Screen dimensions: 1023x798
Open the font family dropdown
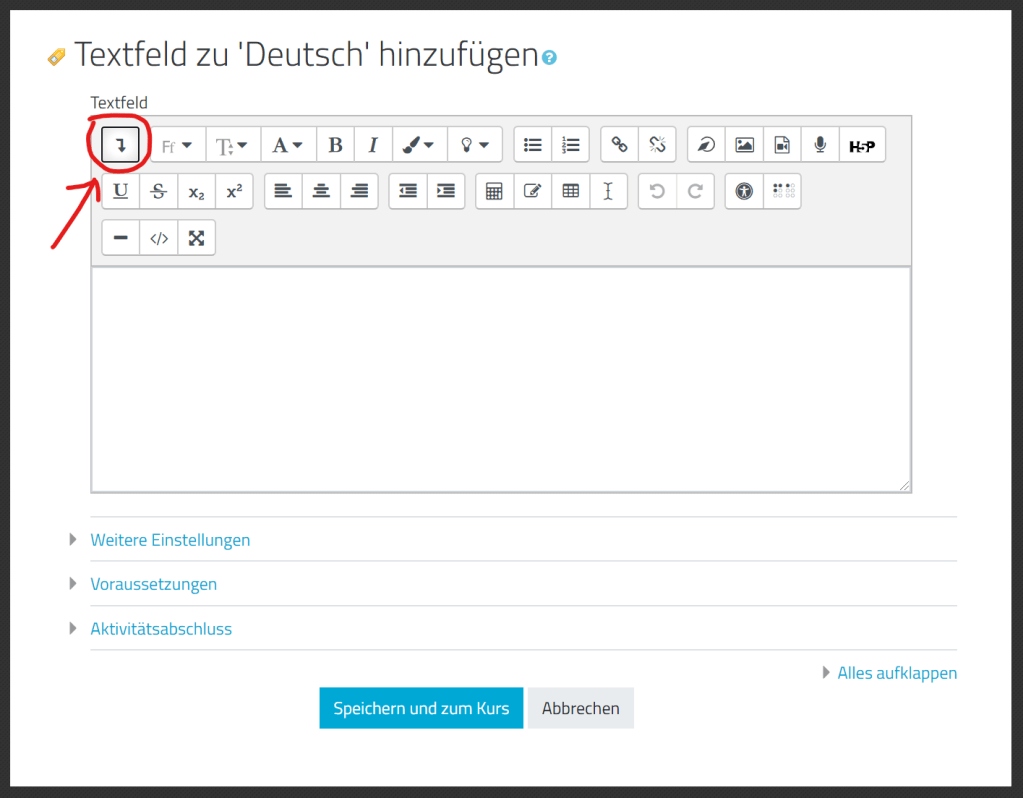click(x=177, y=145)
